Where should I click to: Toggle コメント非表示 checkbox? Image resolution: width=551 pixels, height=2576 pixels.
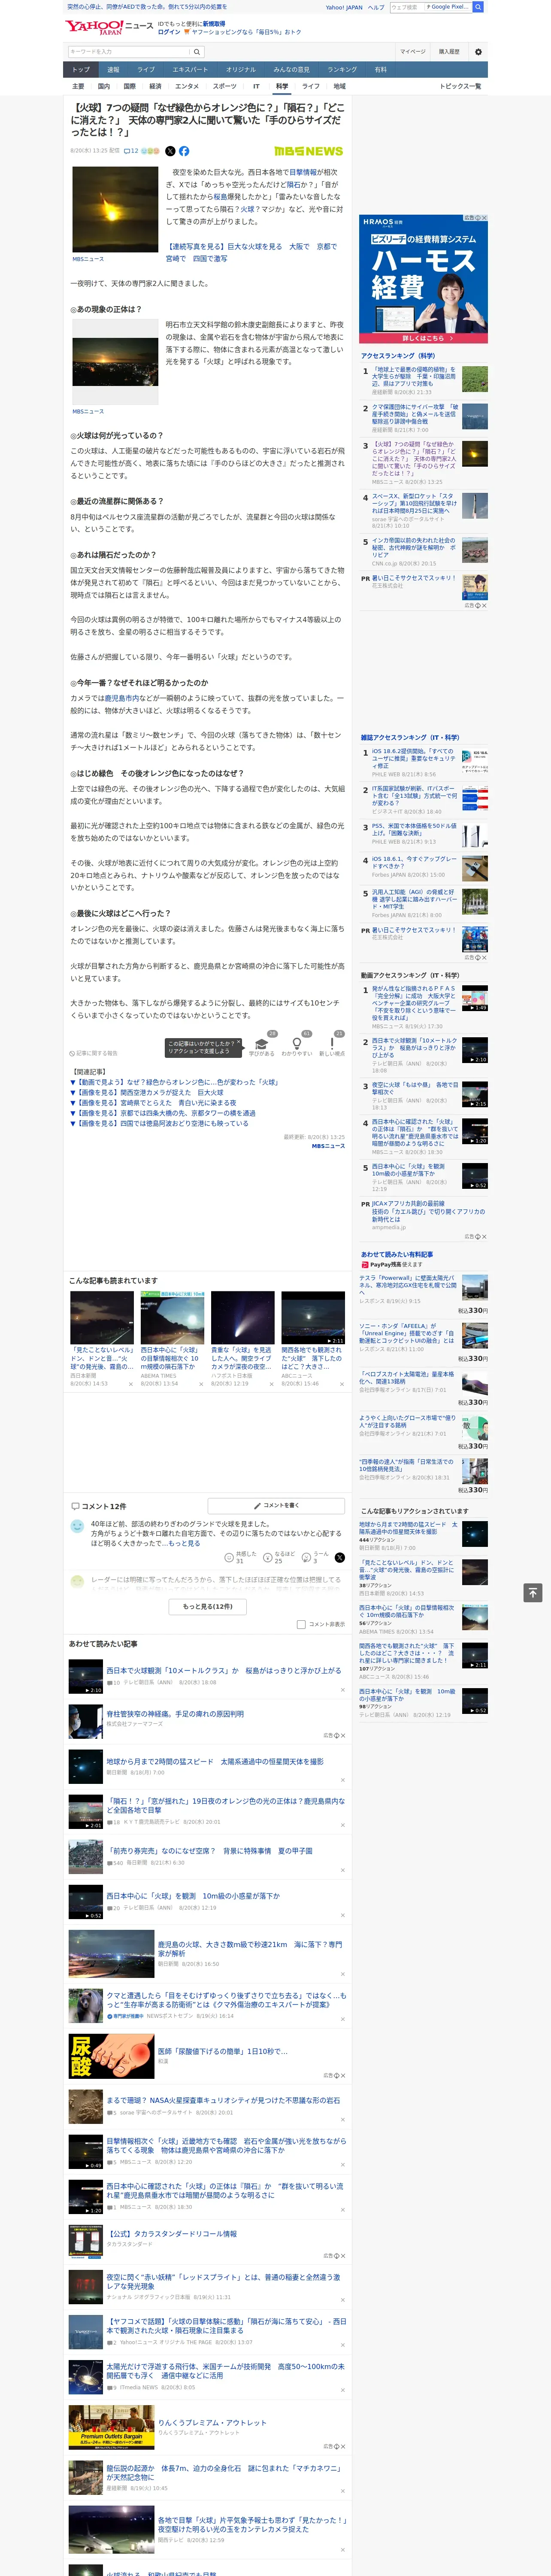click(x=301, y=1624)
